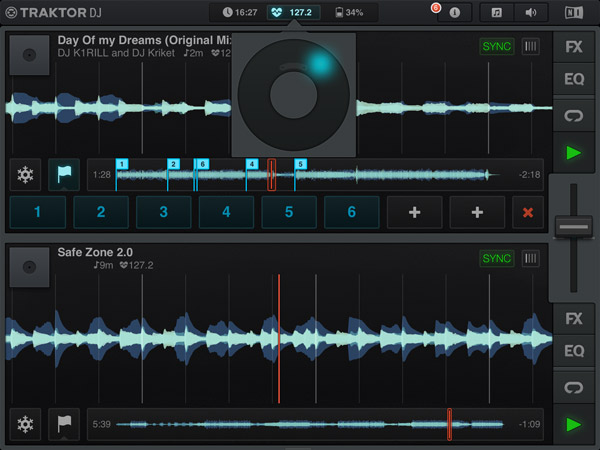Open bottom deck settings gear icon
Screen dimensions: 600x450
[x=26, y=424]
